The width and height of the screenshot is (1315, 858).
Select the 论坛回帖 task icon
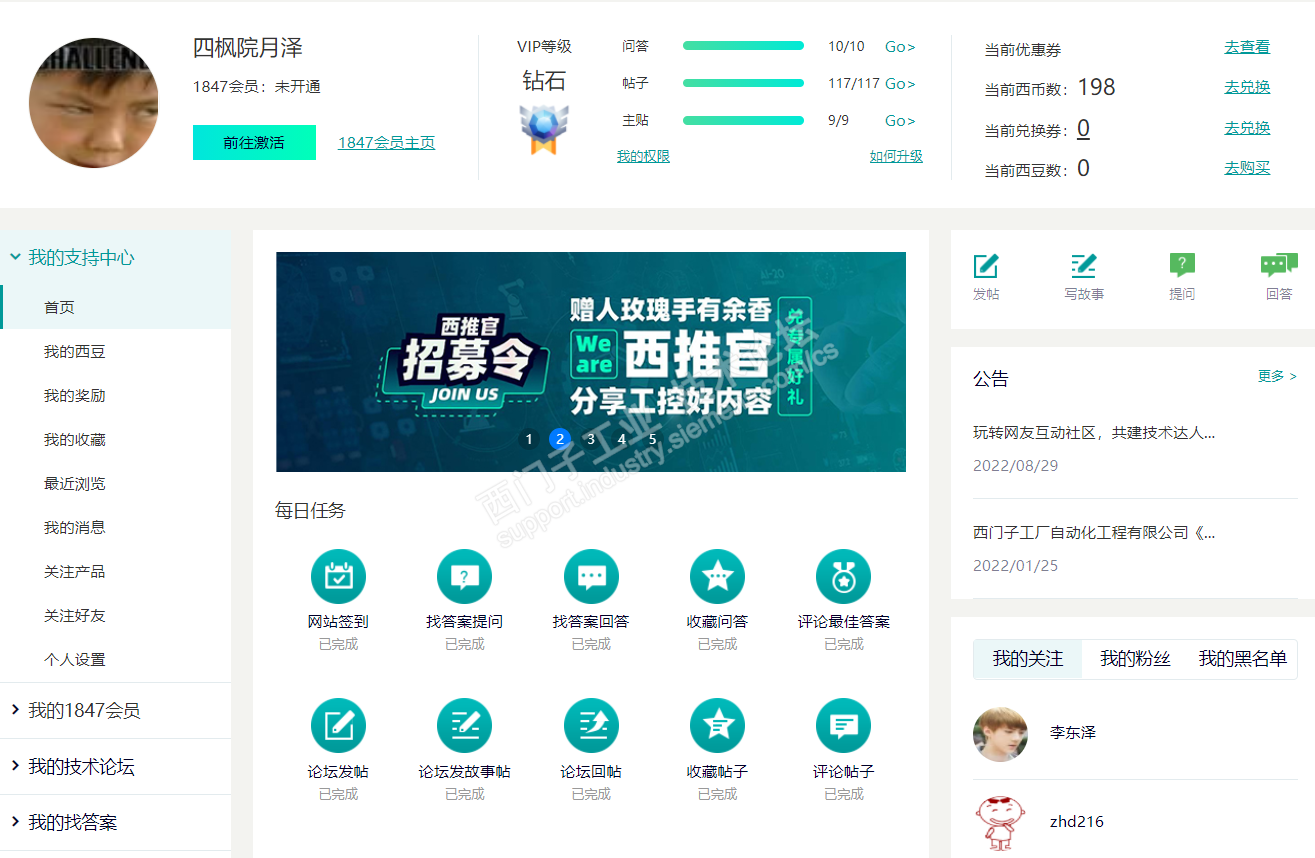tap(591, 726)
